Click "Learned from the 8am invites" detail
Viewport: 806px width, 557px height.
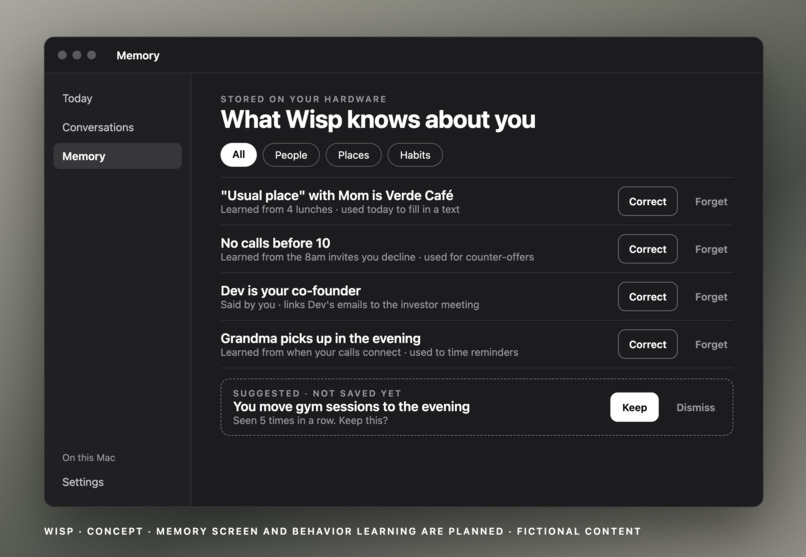pos(377,257)
